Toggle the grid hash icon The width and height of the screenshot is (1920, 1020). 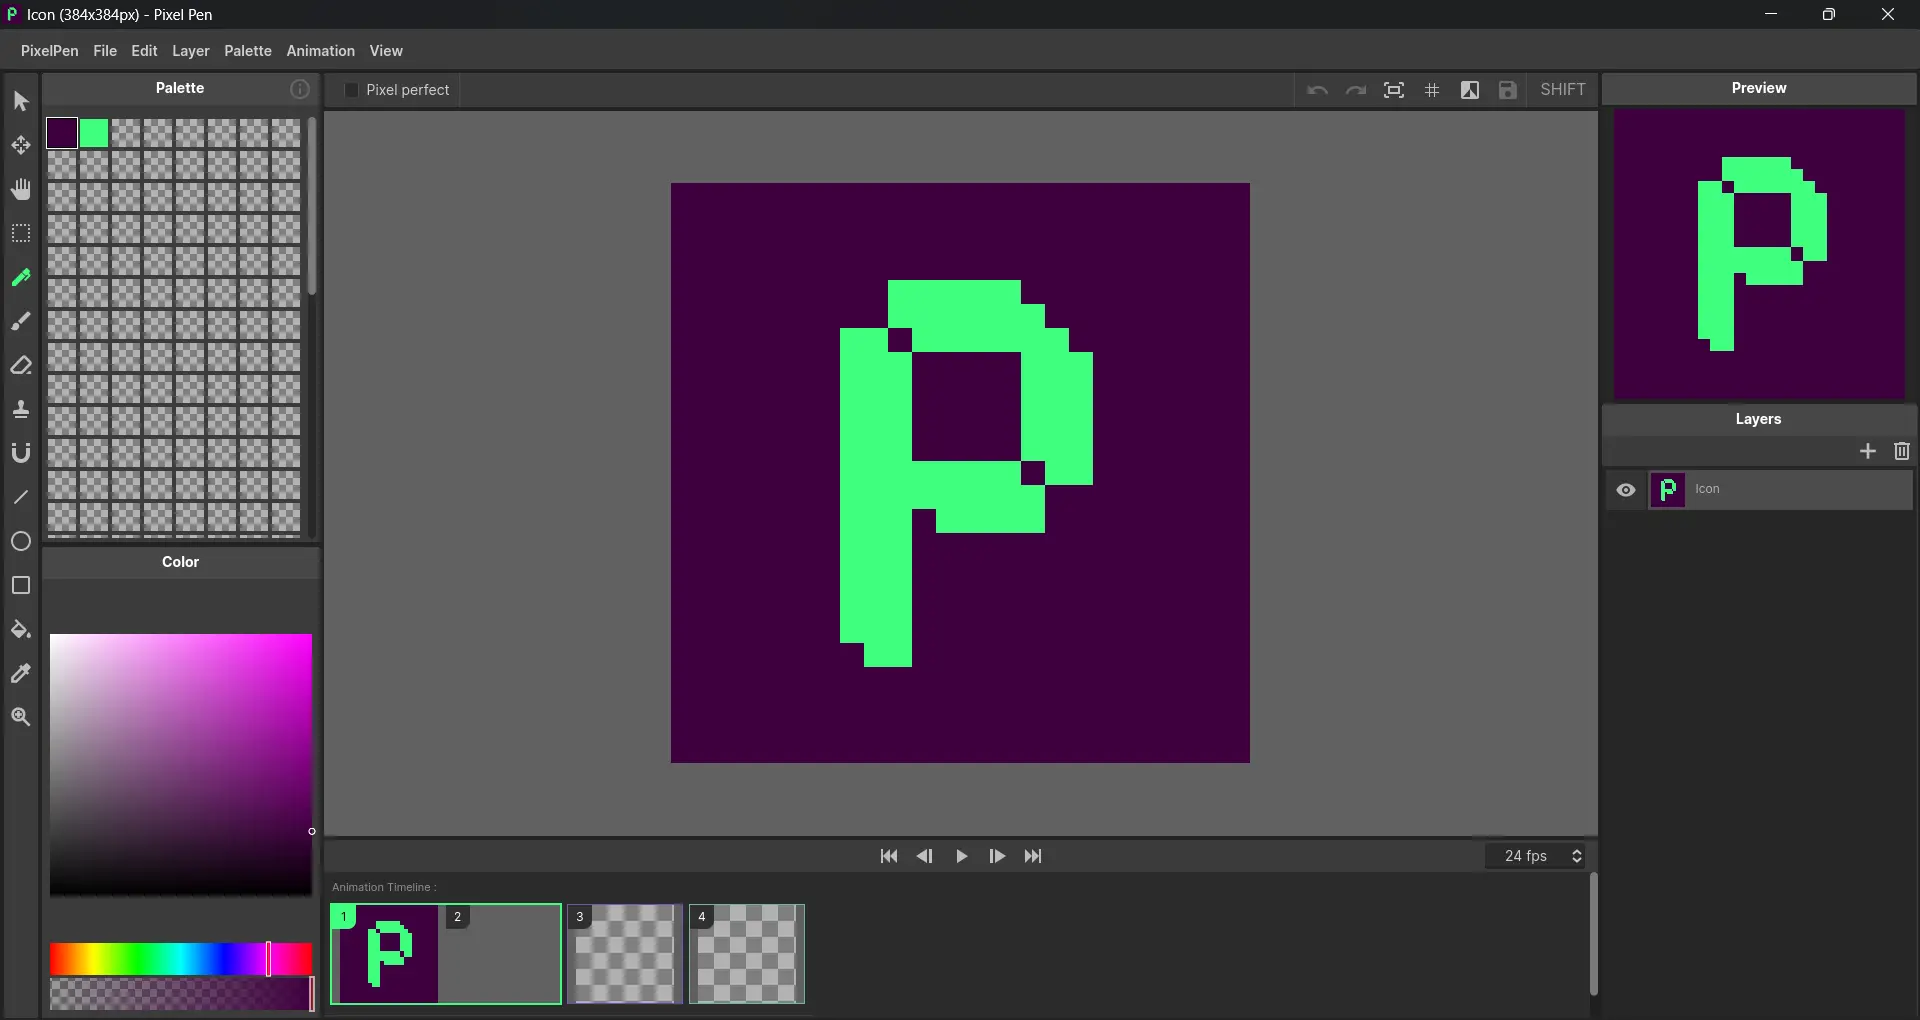pos(1432,90)
